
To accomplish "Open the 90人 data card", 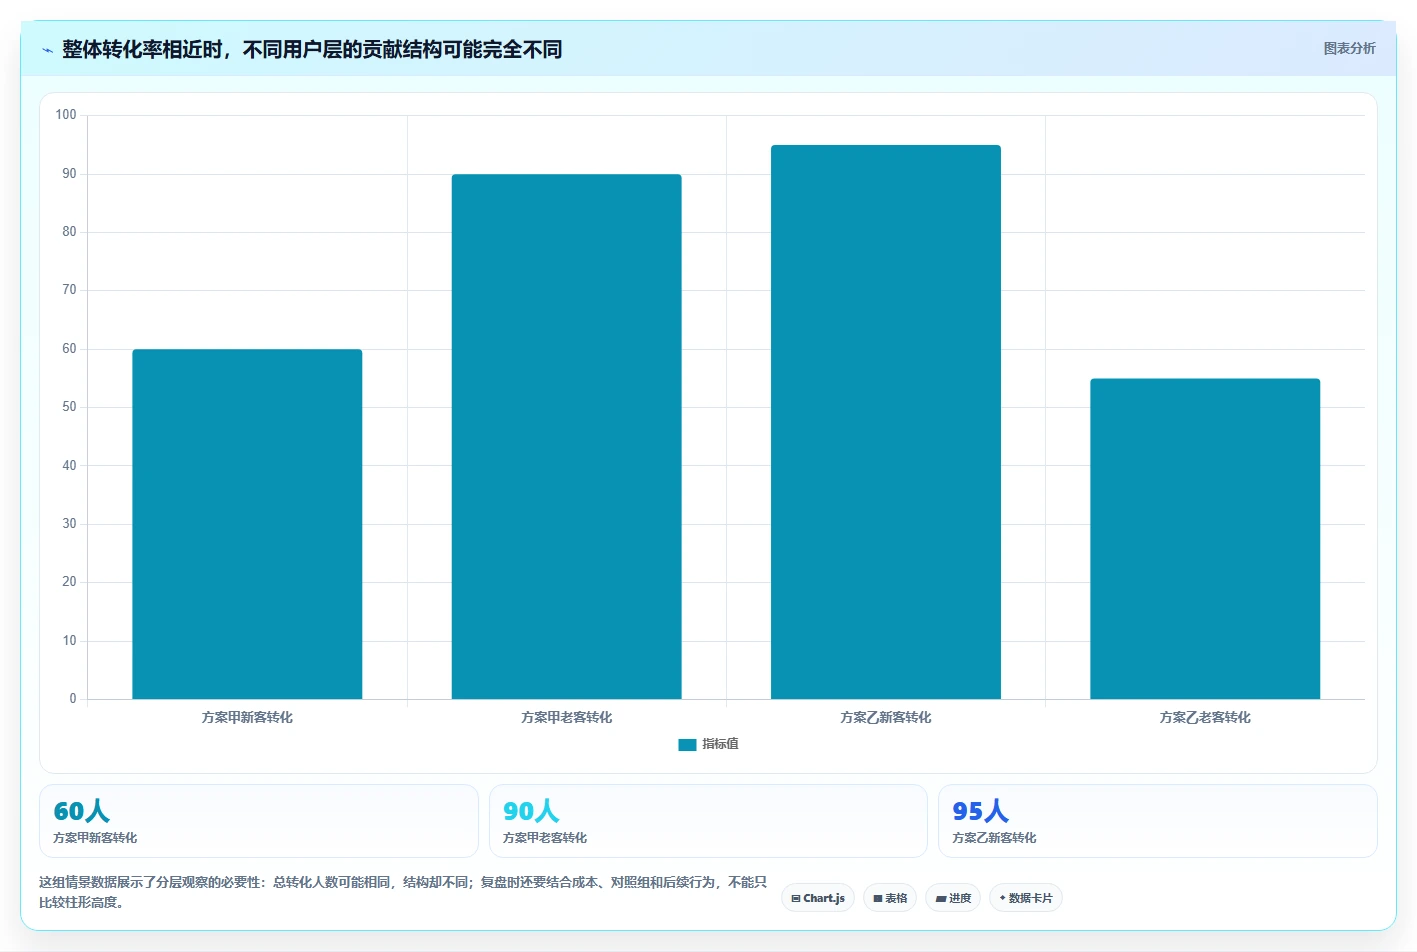I will coord(708,821).
